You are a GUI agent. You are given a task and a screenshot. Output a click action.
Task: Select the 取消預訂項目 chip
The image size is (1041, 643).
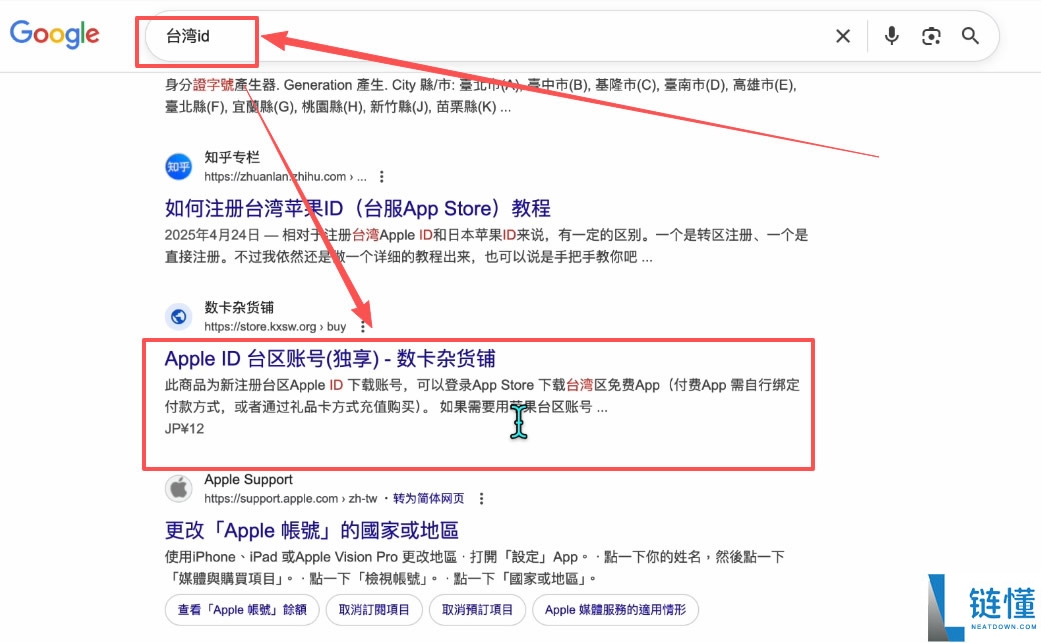click(477, 610)
